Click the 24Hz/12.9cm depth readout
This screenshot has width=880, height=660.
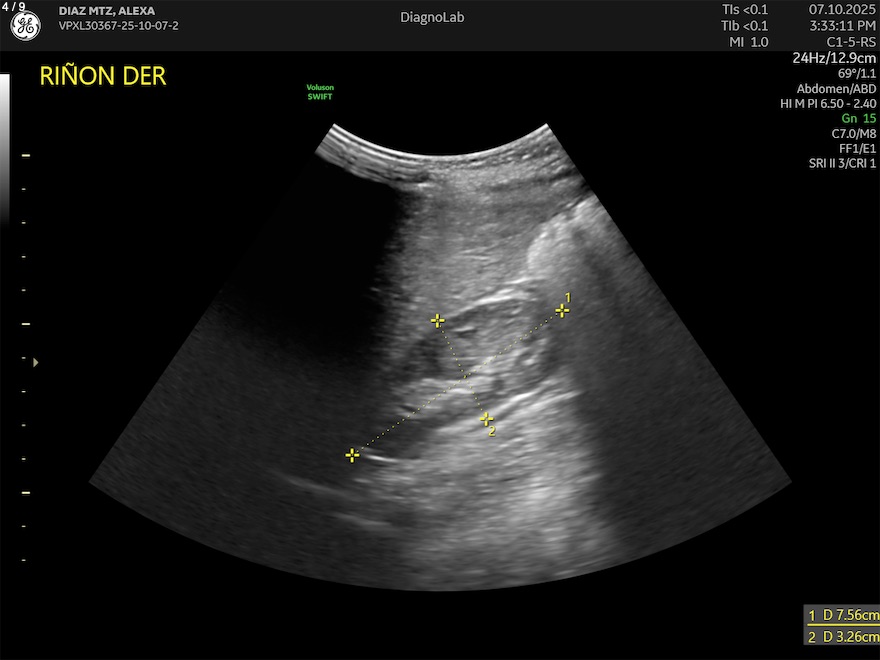pos(834,58)
